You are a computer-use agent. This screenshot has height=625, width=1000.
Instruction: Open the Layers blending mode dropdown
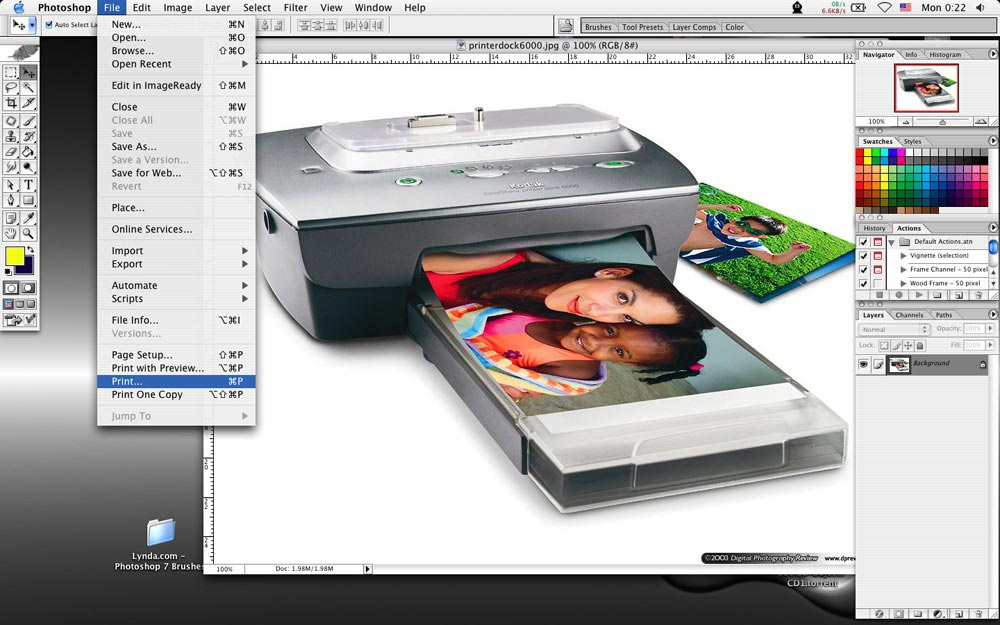(893, 330)
